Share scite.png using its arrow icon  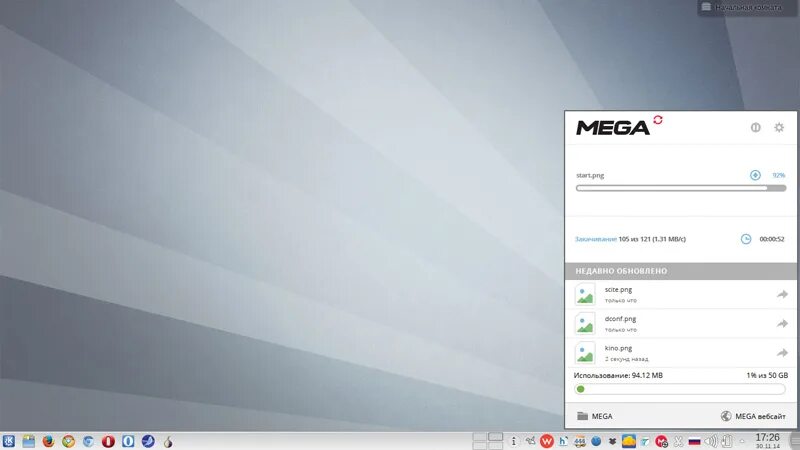pos(782,294)
